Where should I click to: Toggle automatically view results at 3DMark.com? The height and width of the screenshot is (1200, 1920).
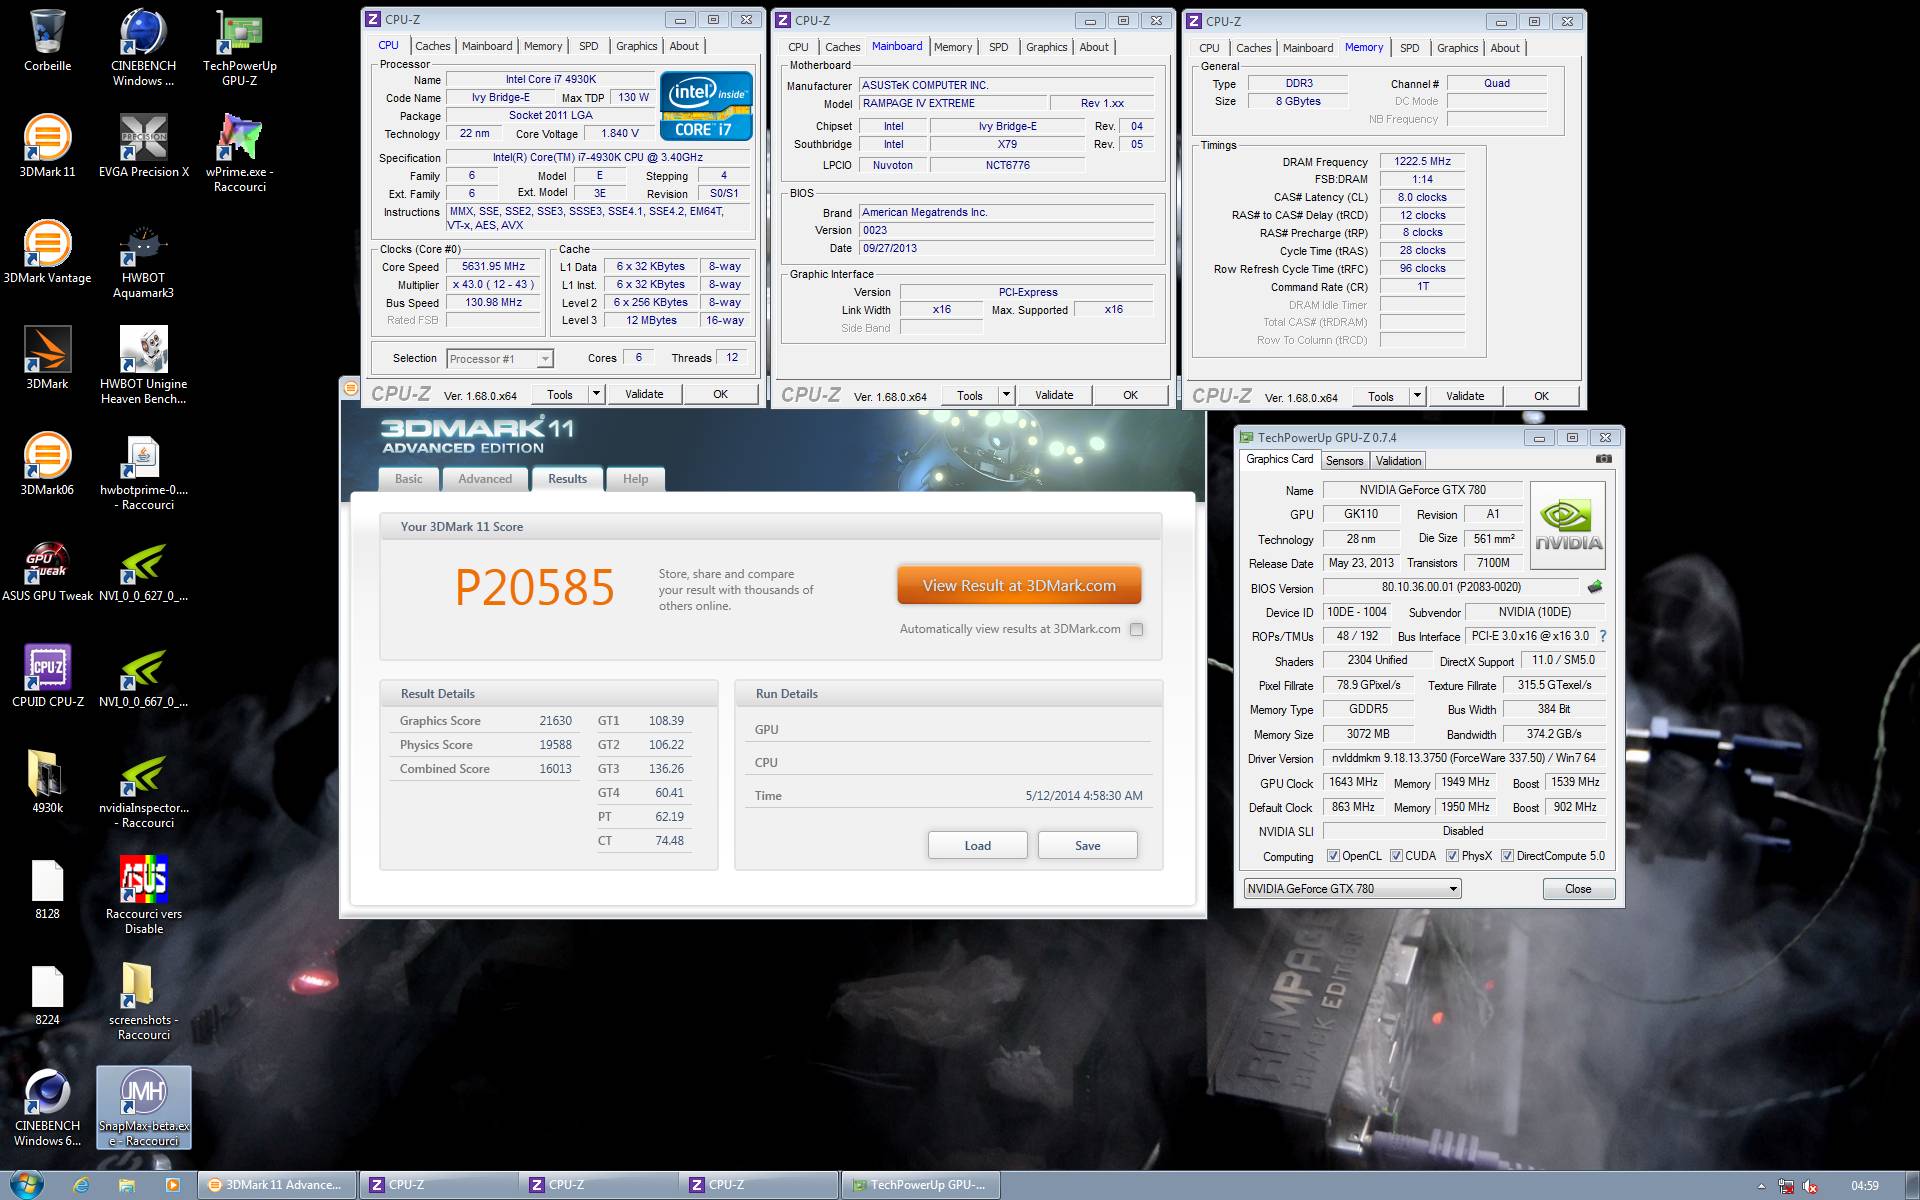click(x=1136, y=629)
